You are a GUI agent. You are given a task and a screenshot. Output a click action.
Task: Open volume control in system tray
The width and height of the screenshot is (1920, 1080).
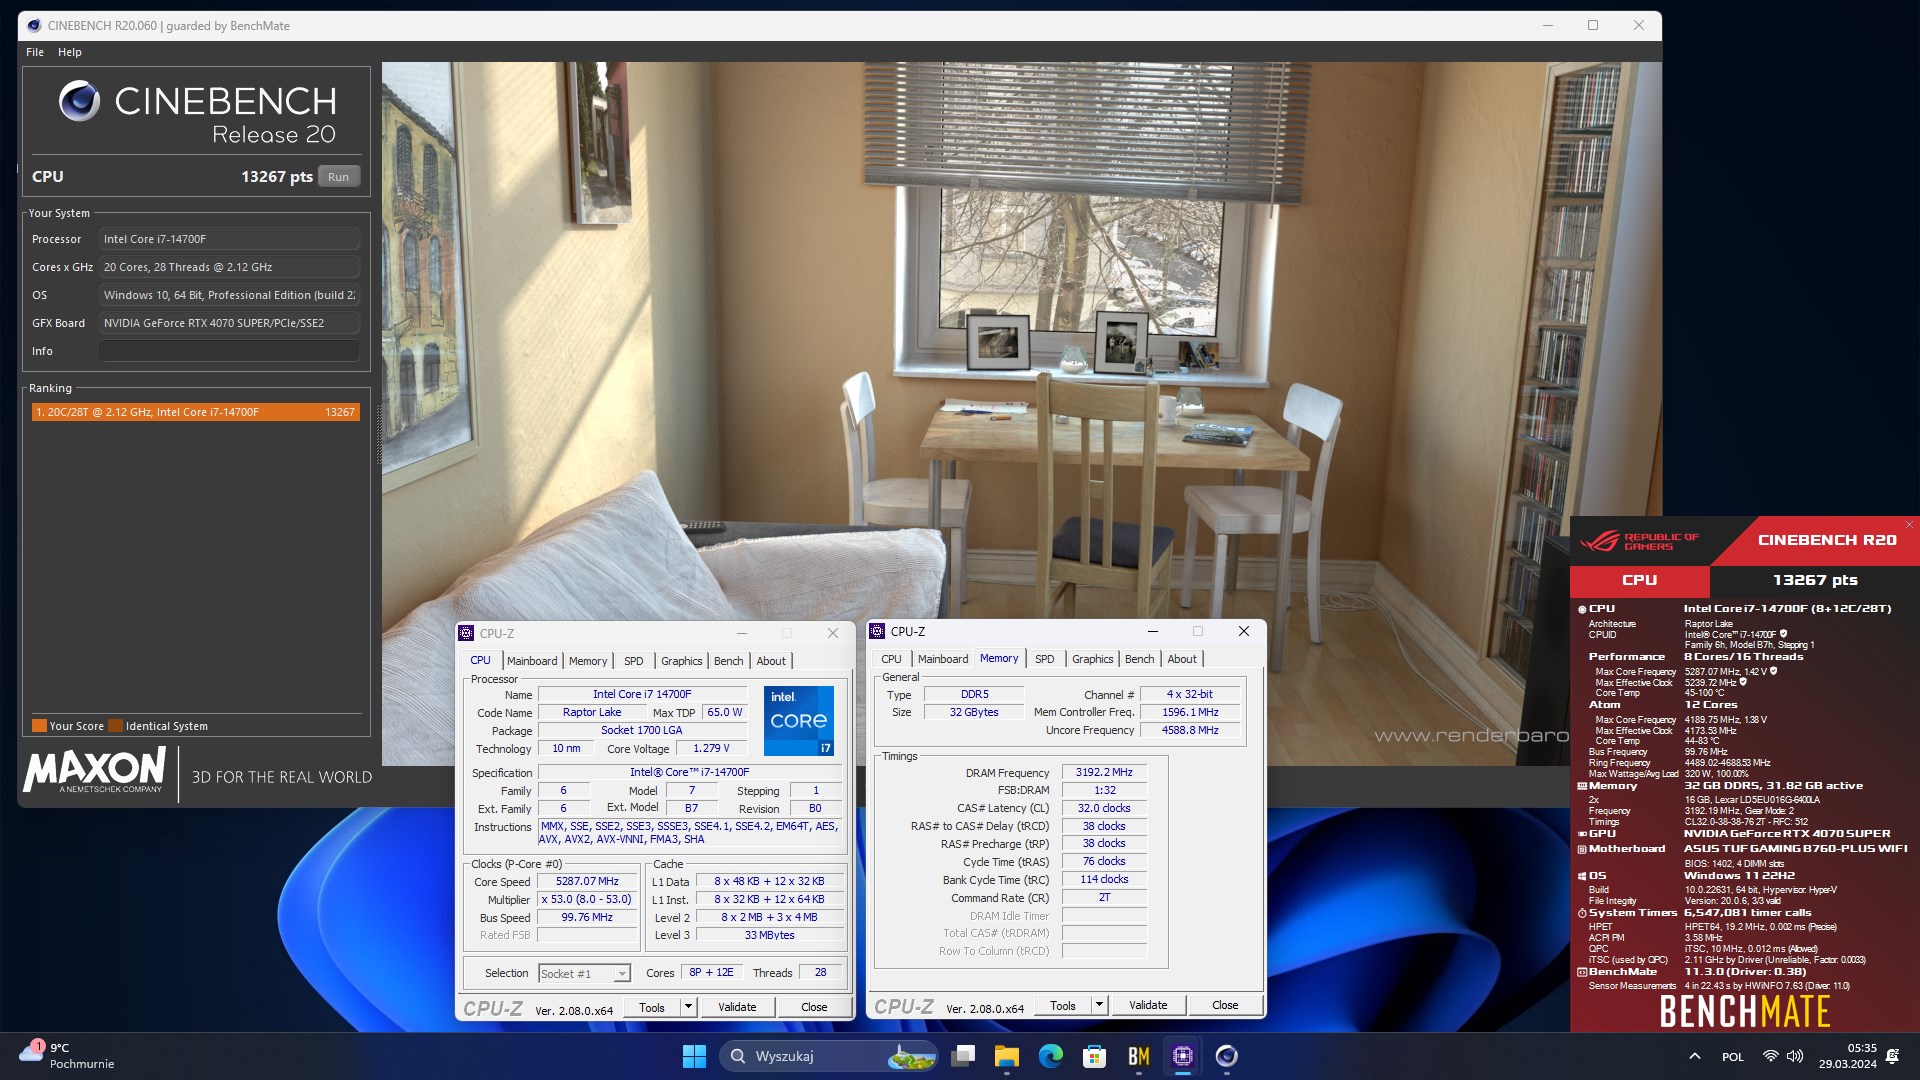pyautogui.click(x=1795, y=1056)
